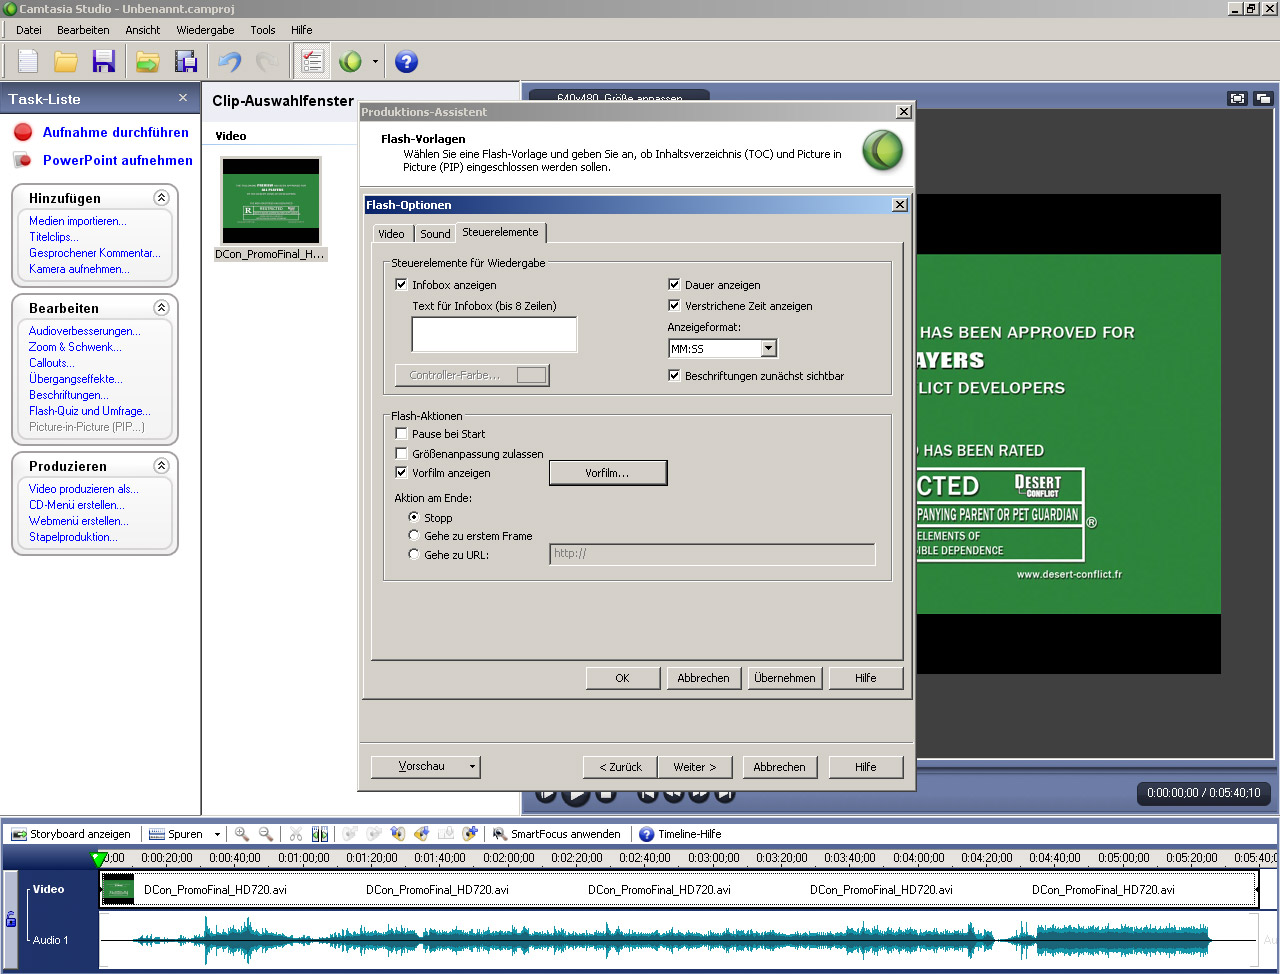Open the Spuren tracks dropdown
This screenshot has width=1280, height=974.
[x=216, y=834]
